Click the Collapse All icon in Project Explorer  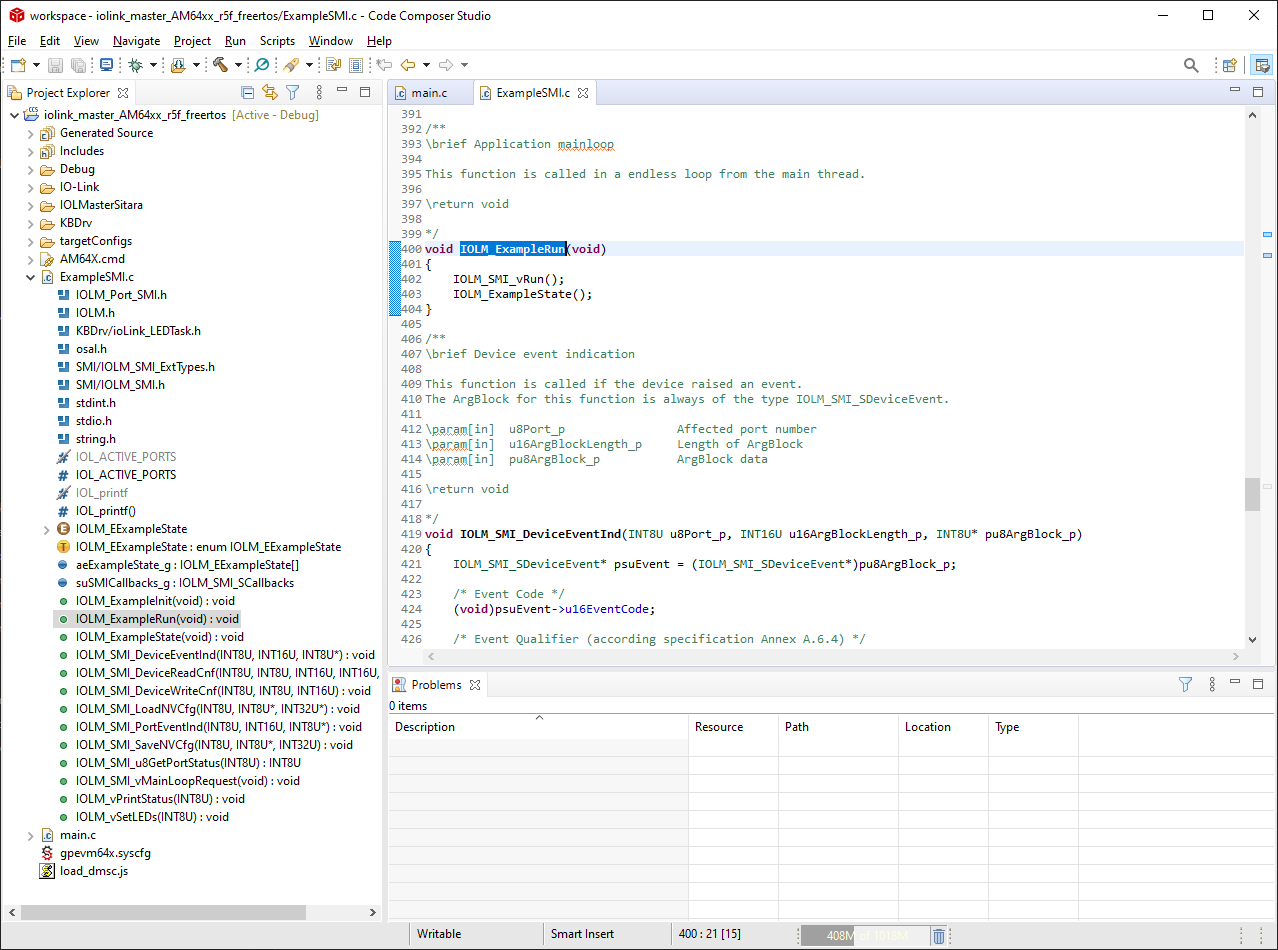click(x=247, y=93)
